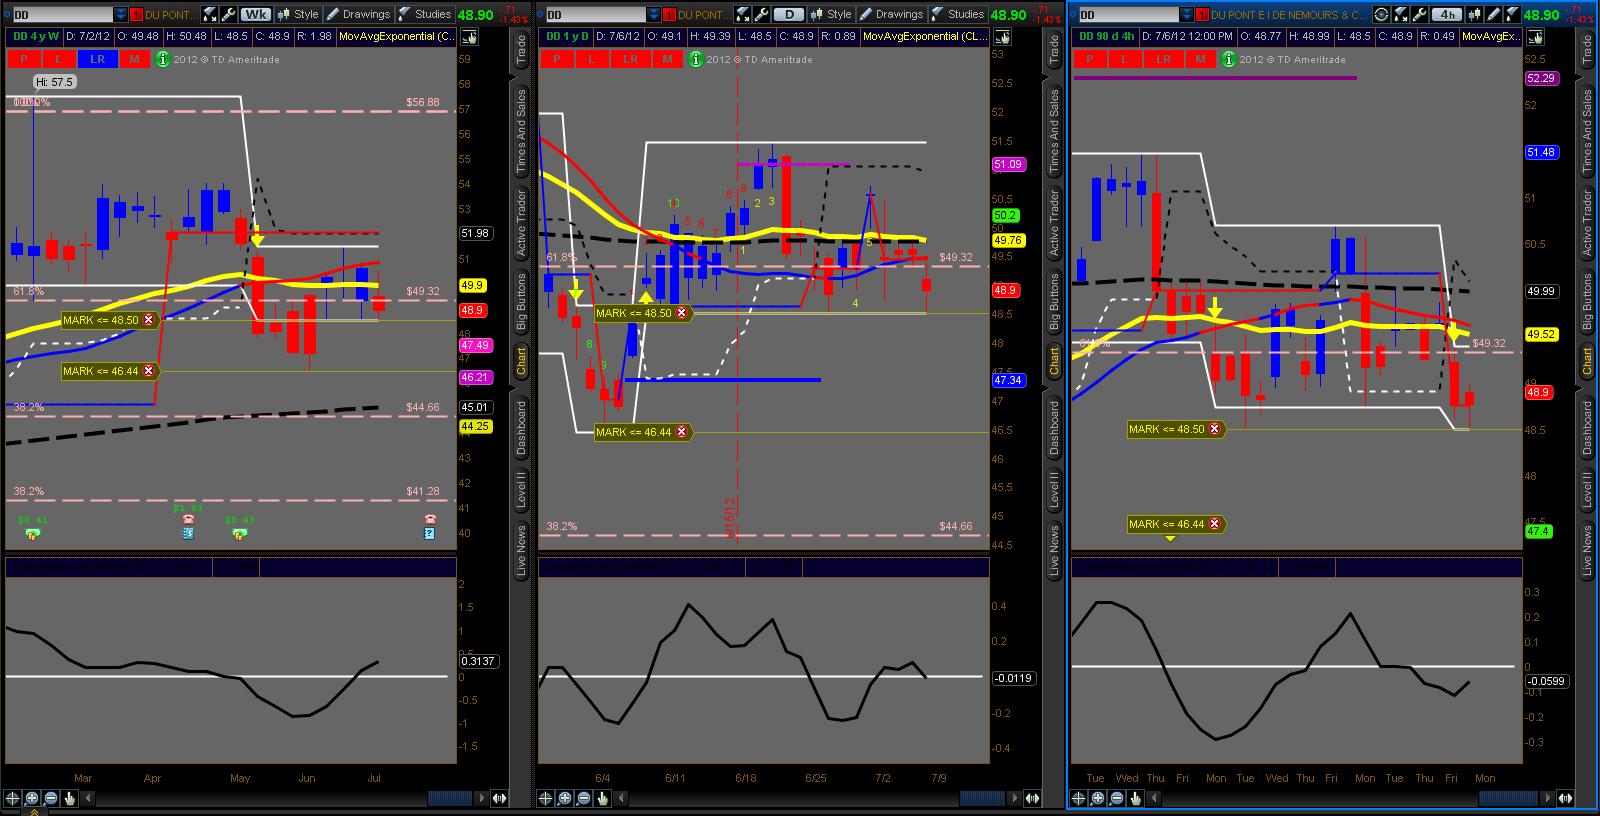Open Level II tab beside 4h chart
Viewport: 1600px width, 816px height.
(x=1587, y=489)
